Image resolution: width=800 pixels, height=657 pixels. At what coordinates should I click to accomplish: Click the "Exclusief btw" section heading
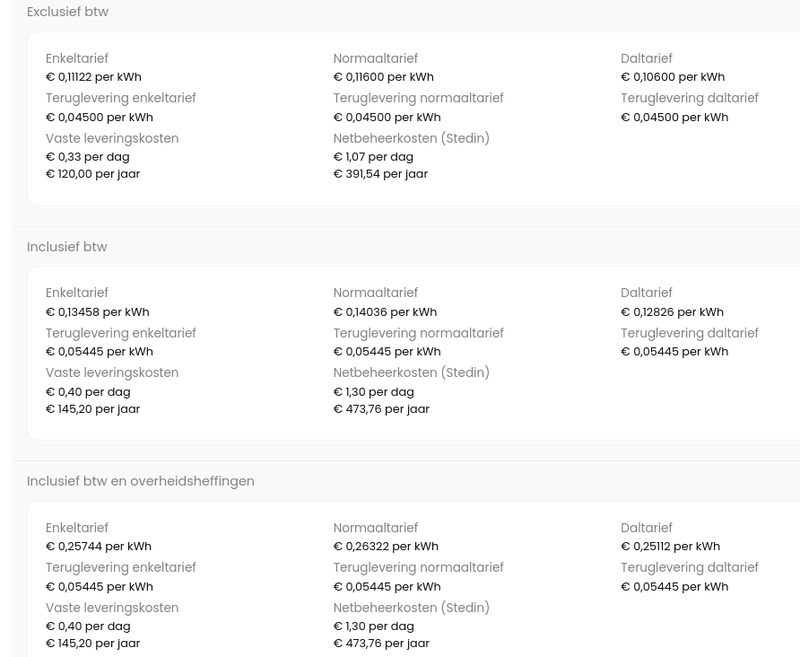tap(67, 12)
